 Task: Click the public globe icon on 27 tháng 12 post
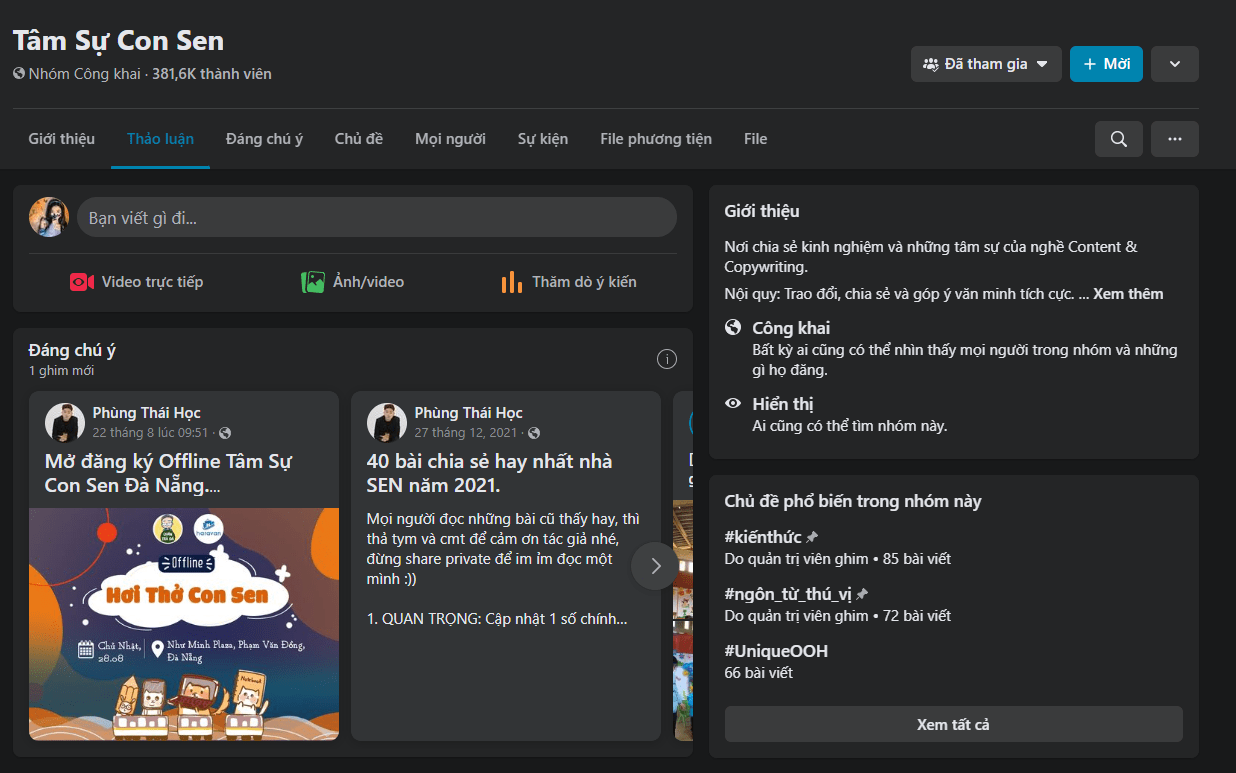coord(534,433)
